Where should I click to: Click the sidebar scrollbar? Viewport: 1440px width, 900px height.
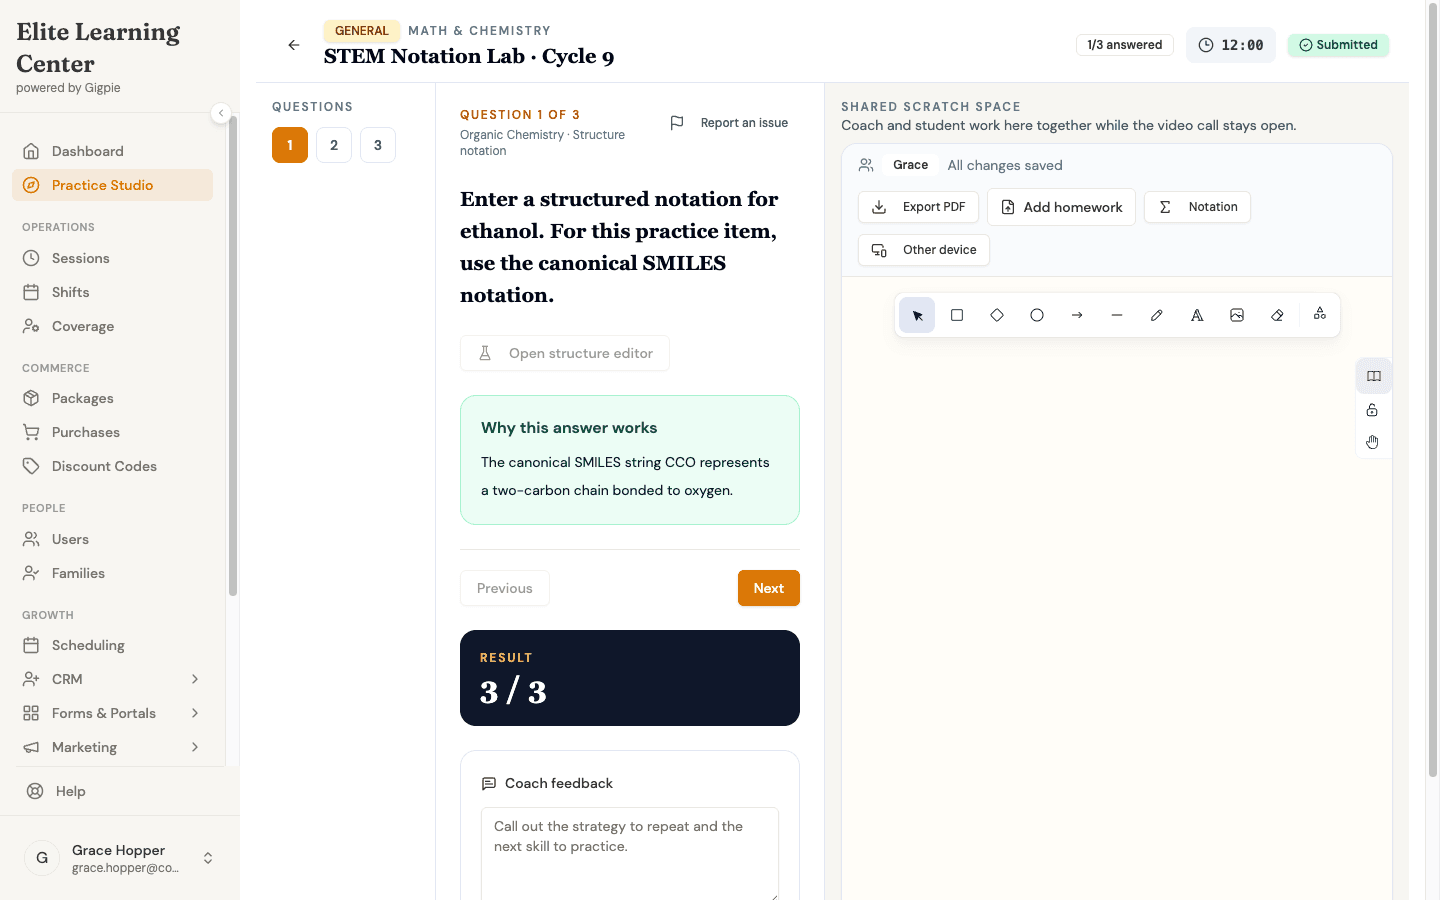pos(233,355)
